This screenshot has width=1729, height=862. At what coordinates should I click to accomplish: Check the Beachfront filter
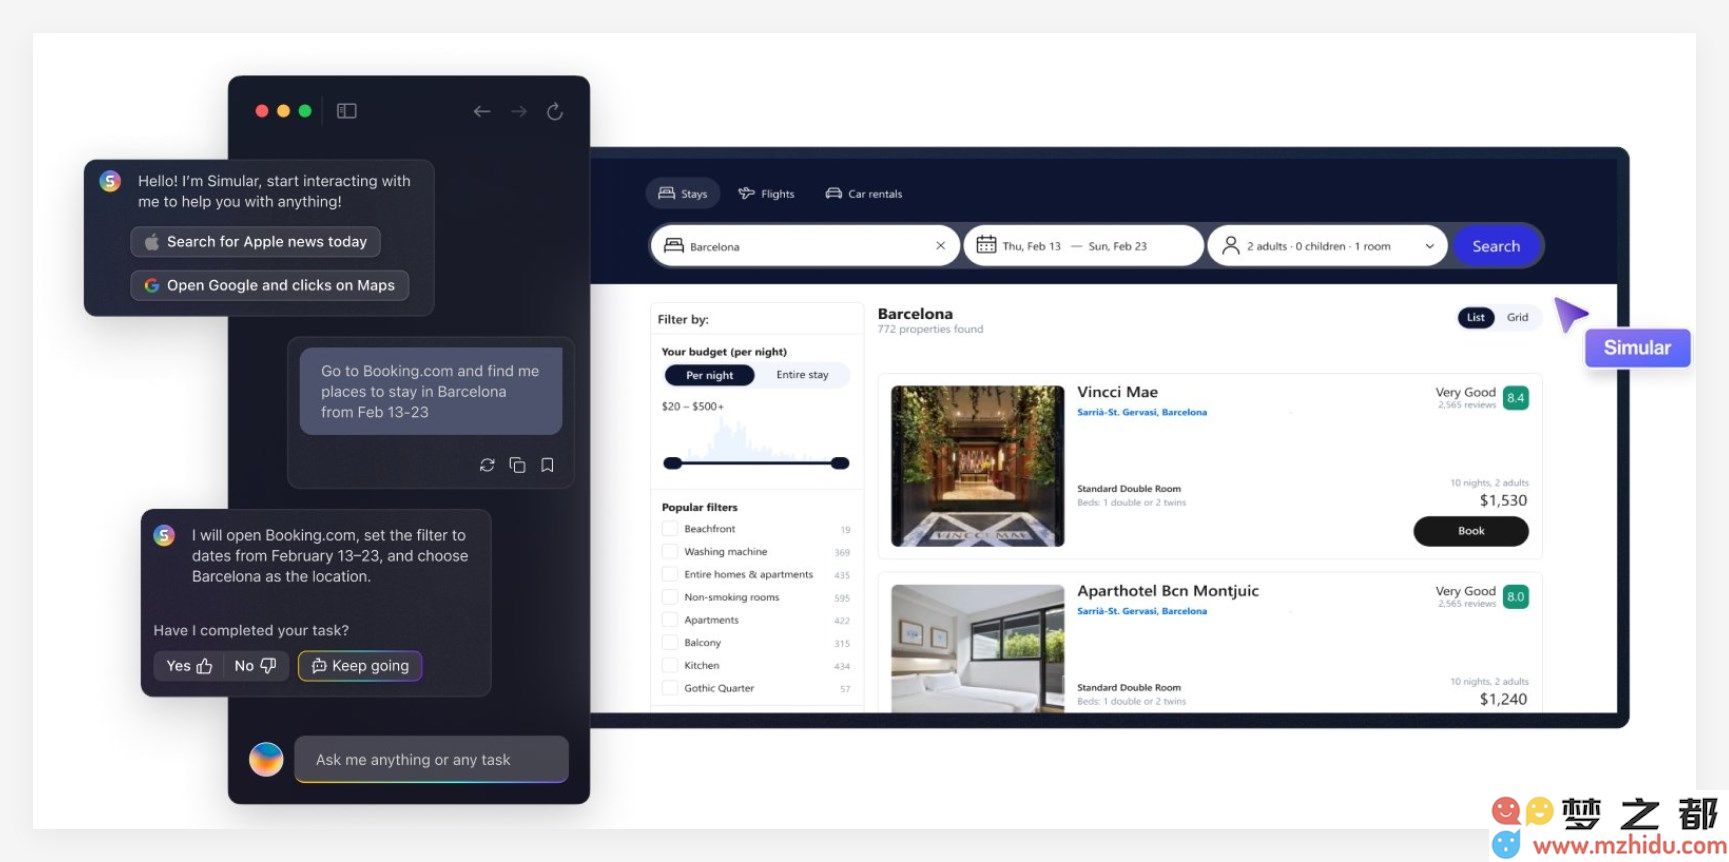pos(669,529)
